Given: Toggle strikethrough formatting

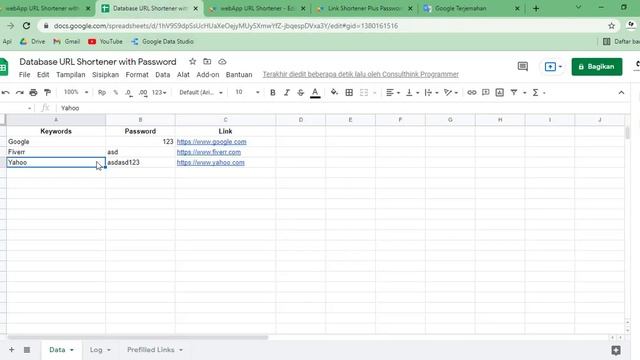Looking at the screenshot, I should pyautogui.click(x=300, y=93).
